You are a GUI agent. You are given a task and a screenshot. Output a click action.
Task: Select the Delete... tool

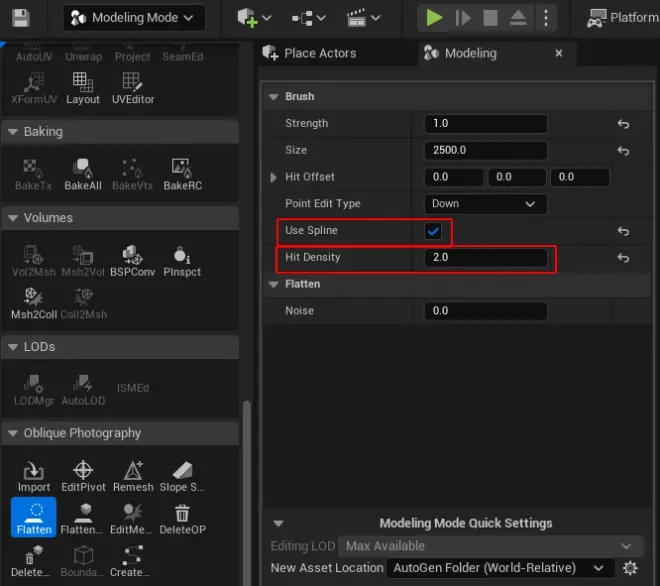tap(31, 562)
